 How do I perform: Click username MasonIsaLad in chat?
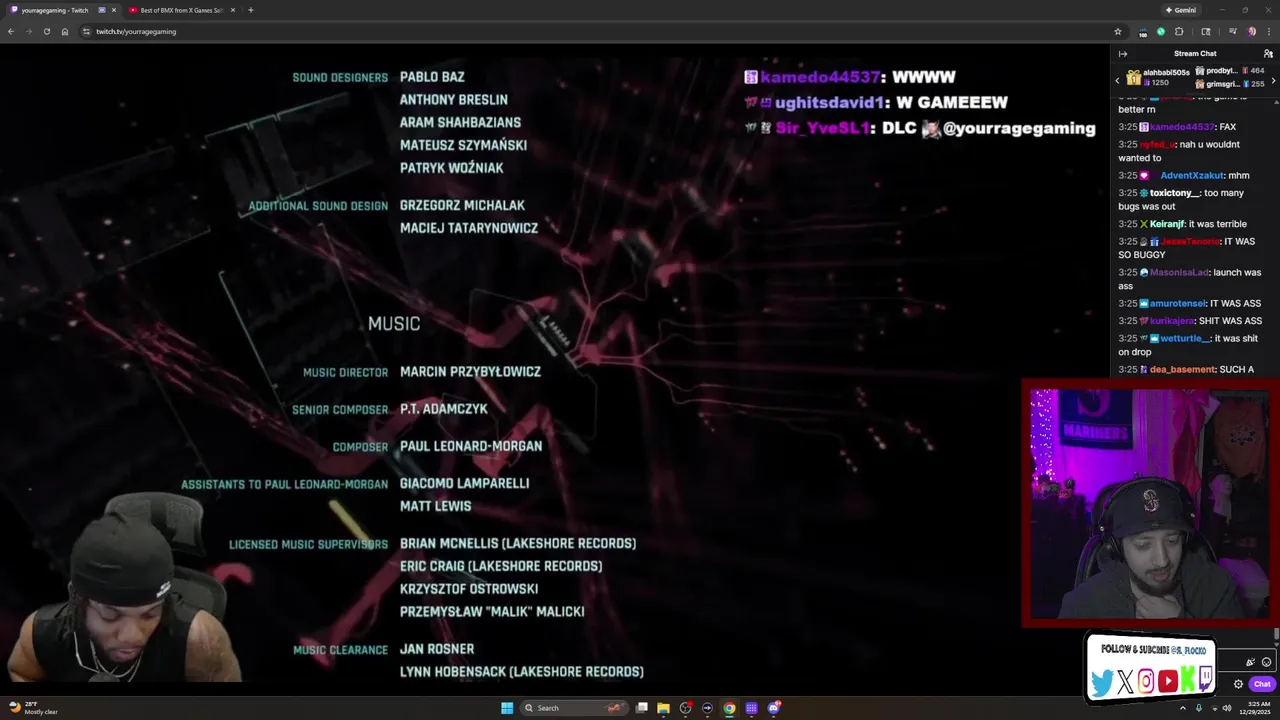point(1179,272)
